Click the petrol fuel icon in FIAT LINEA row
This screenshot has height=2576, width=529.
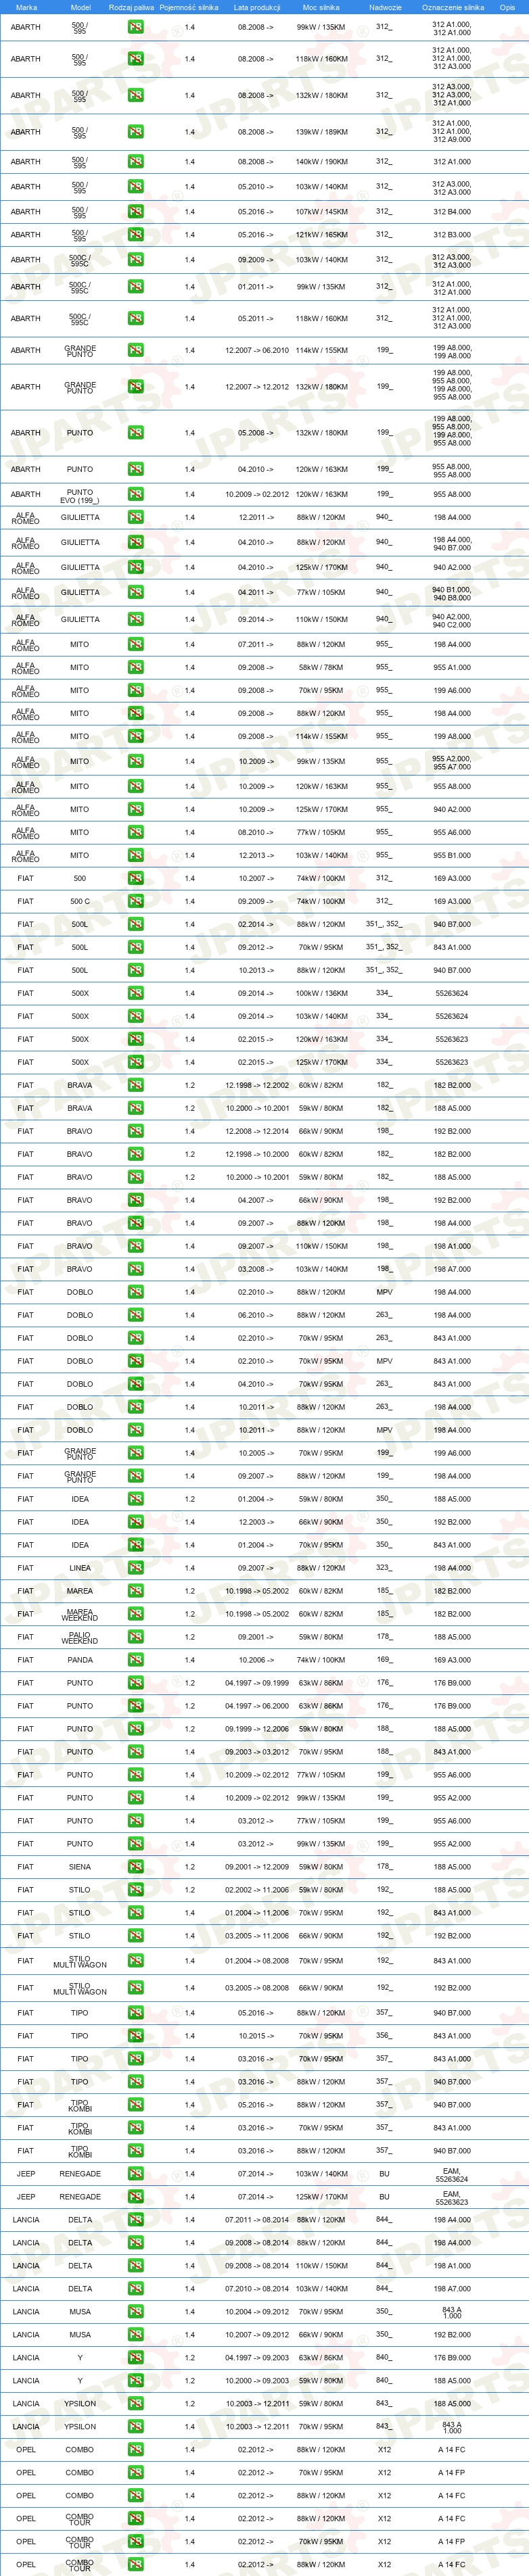pyautogui.click(x=135, y=1567)
